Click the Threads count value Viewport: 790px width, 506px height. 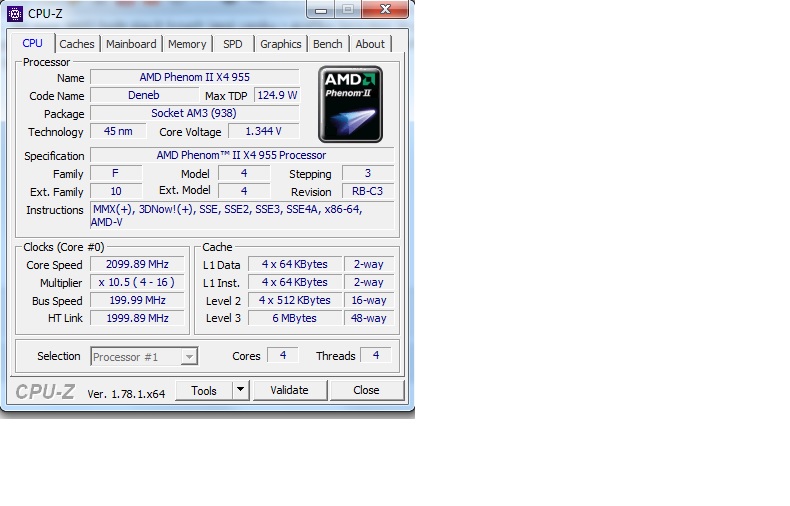pyautogui.click(x=376, y=355)
